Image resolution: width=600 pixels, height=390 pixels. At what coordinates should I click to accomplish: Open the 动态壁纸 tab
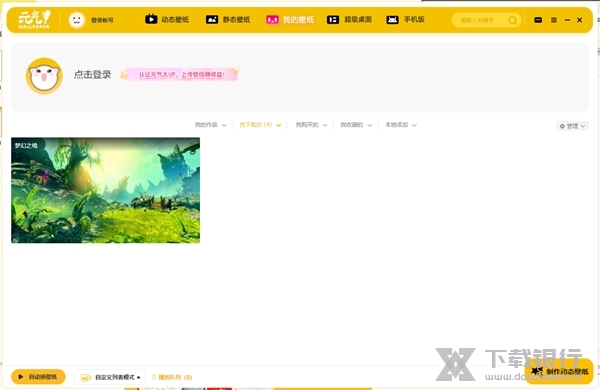(167, 19)
